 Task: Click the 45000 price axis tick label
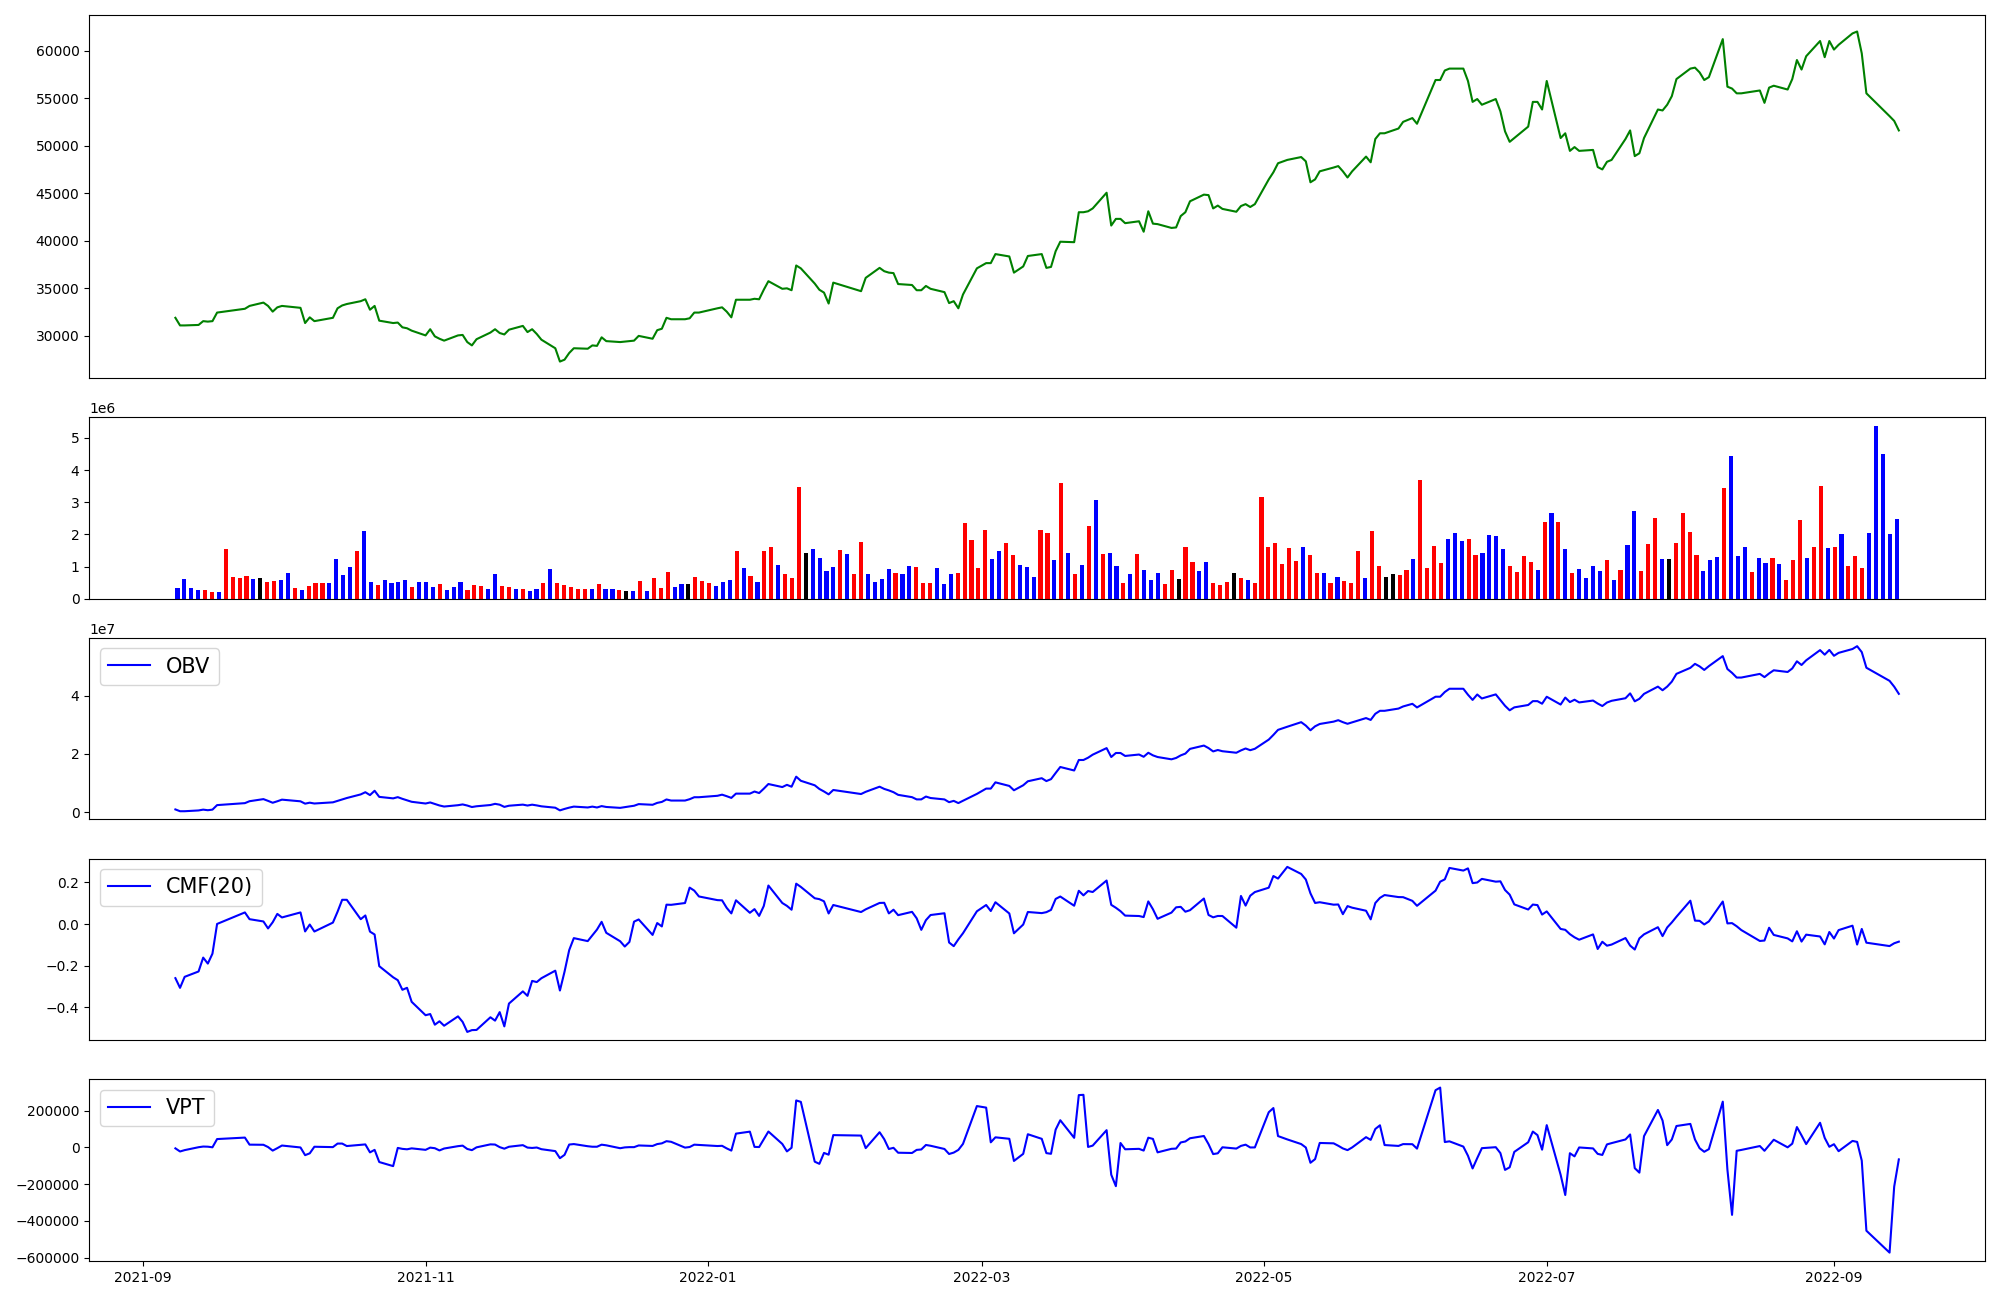point(57,194)
